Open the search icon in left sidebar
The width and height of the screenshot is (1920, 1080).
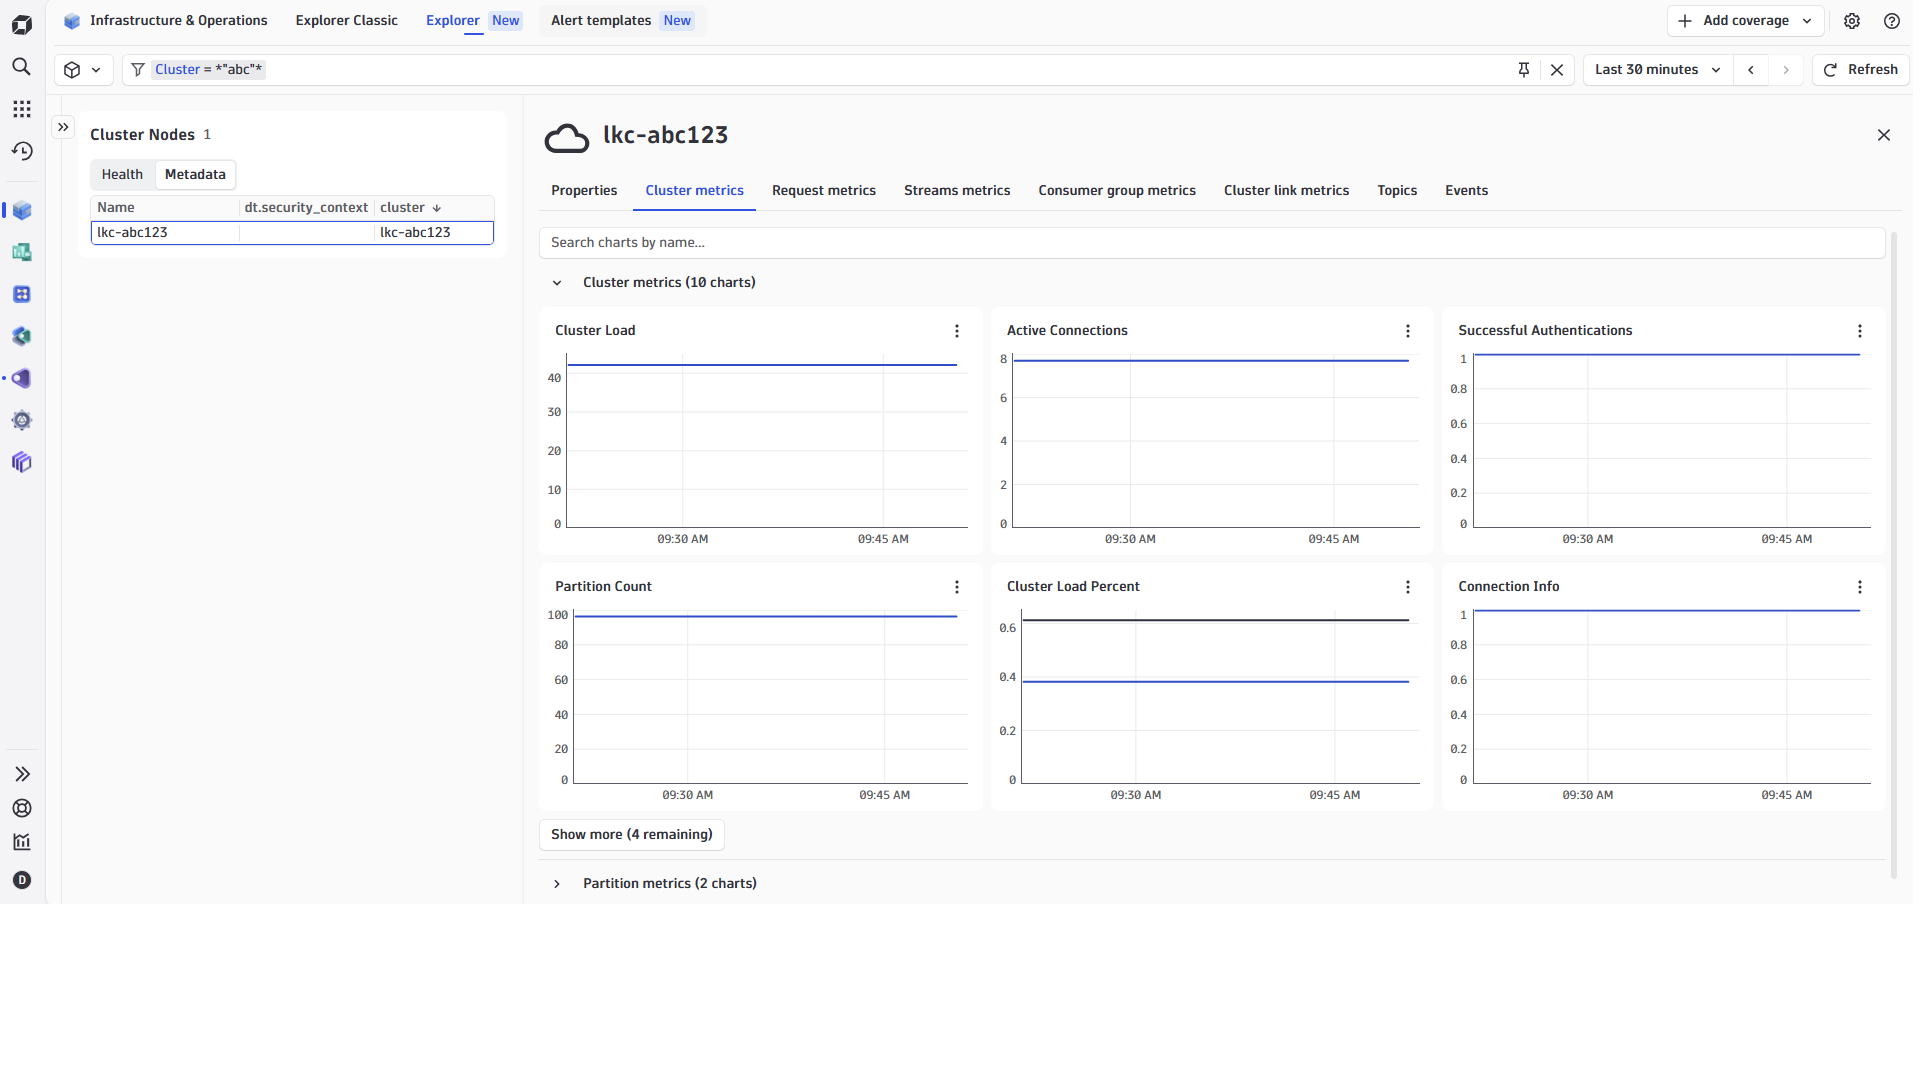(x=22, y=67)
